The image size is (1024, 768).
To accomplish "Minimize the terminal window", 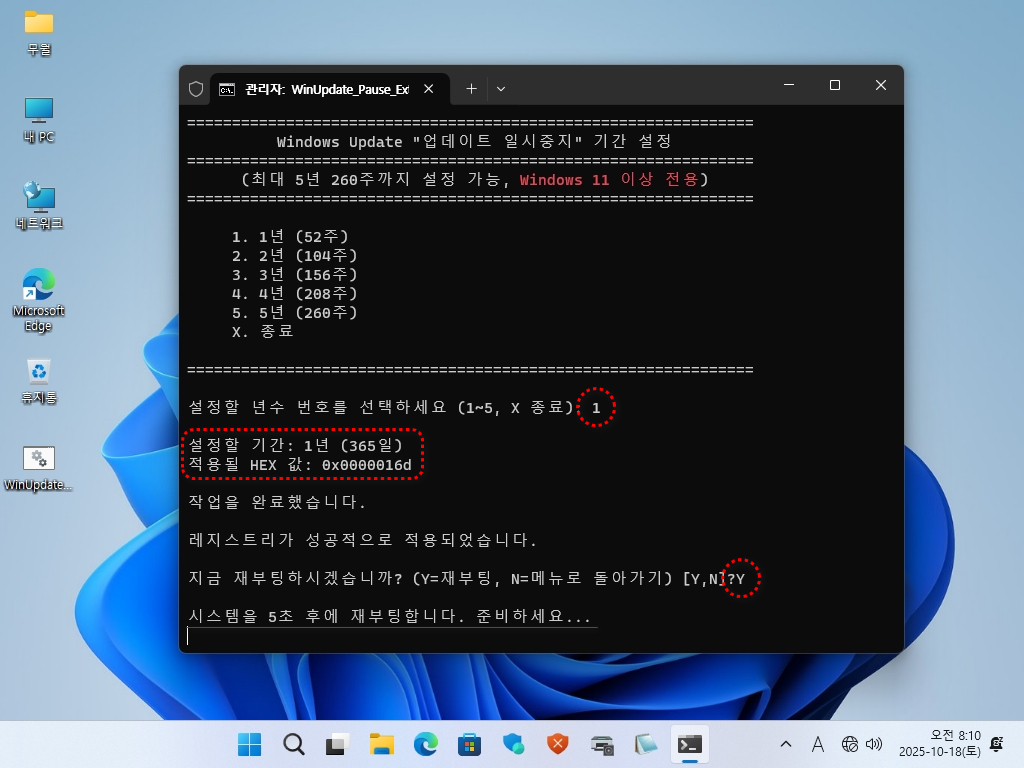I will pyautogui.click(x=789, y=86).
